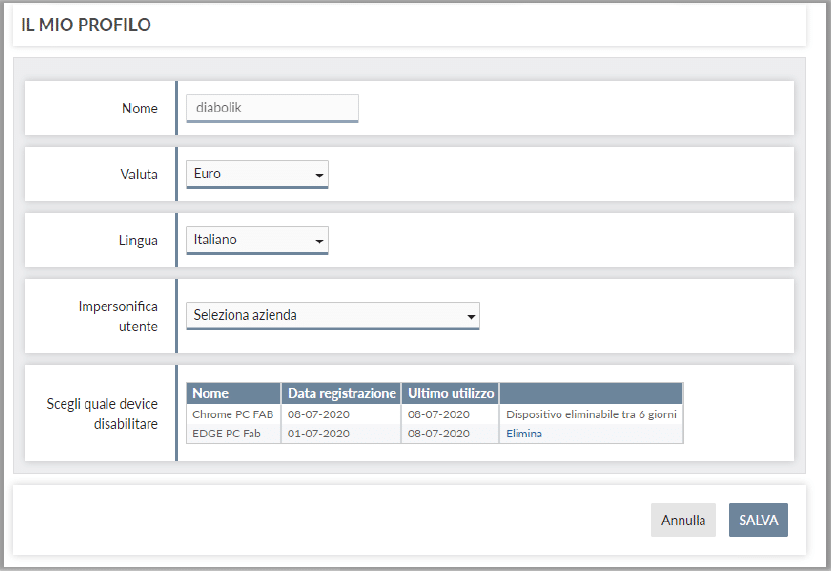The width and height of the screenshot is (831, 571).
Task: Select the Chrome PC FAB device row
Action: [435, 414]
